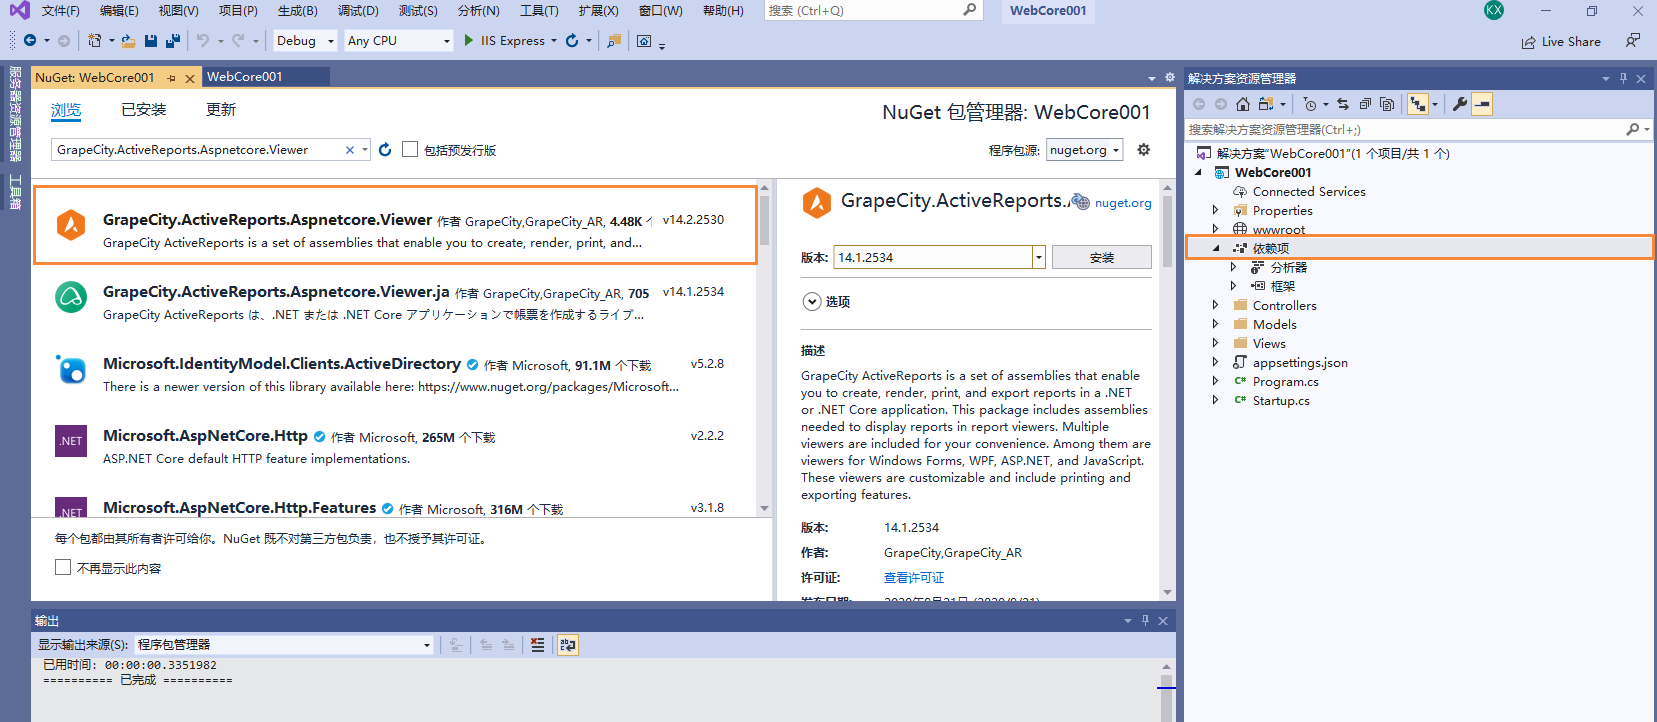Expand the options section chevron

coord(811,301)
